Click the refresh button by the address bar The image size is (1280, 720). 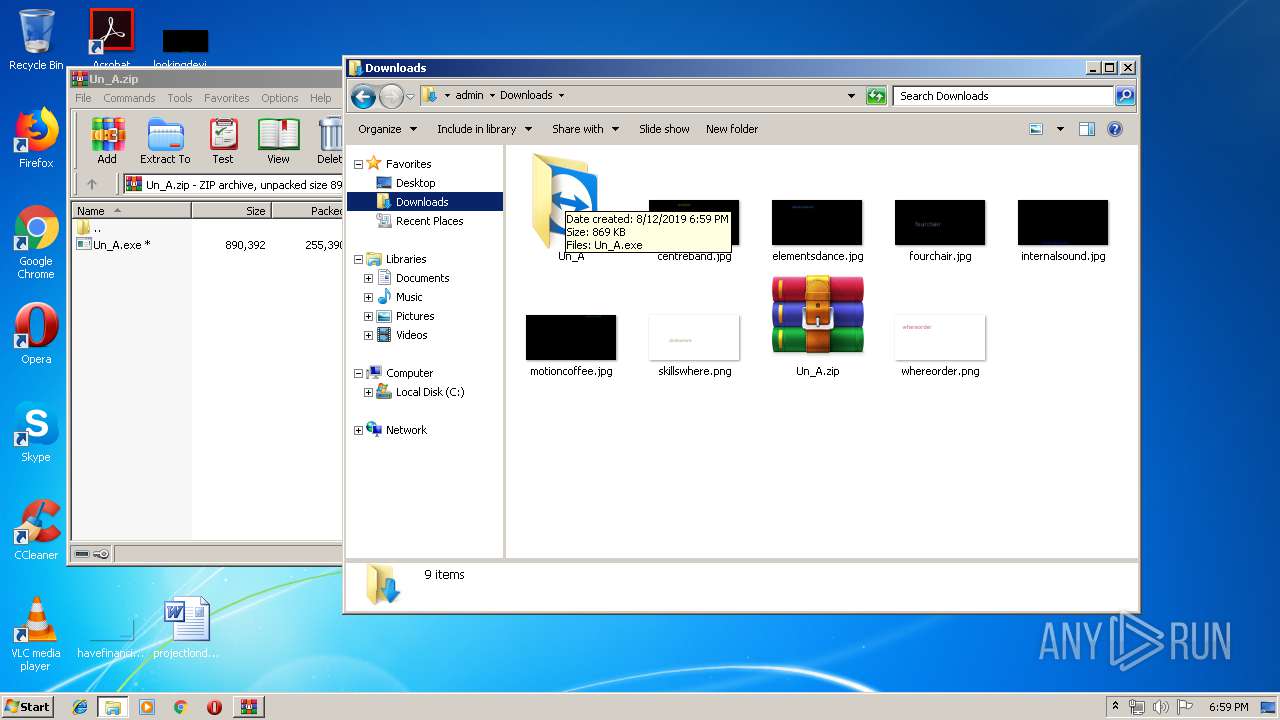[876, 96]
